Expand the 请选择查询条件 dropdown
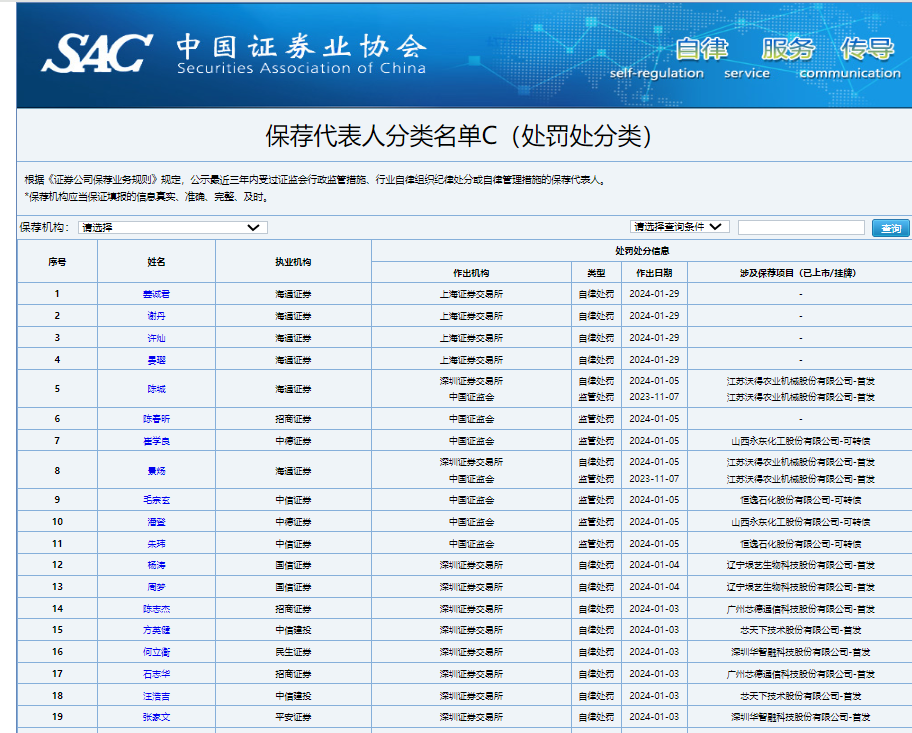 [679, 227]
